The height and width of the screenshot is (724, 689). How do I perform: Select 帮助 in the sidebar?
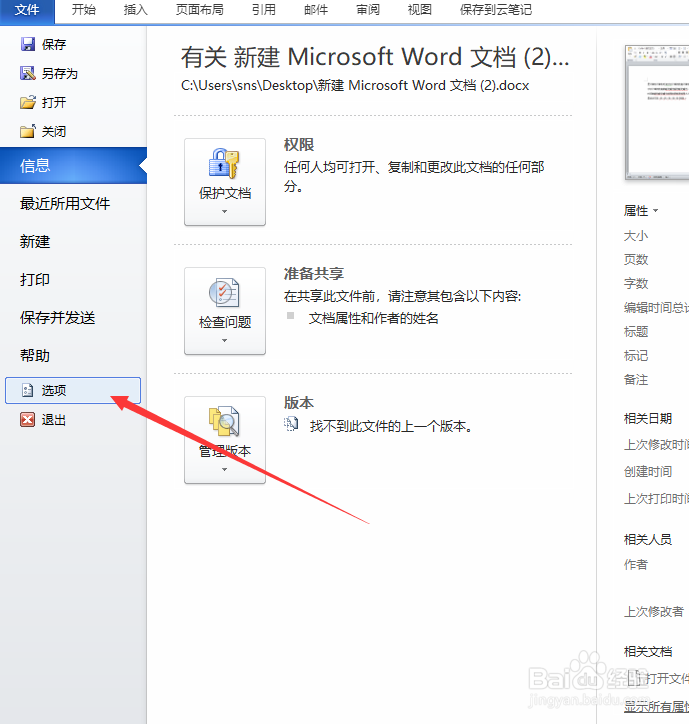pyautogui.click(x=35, y=356)
